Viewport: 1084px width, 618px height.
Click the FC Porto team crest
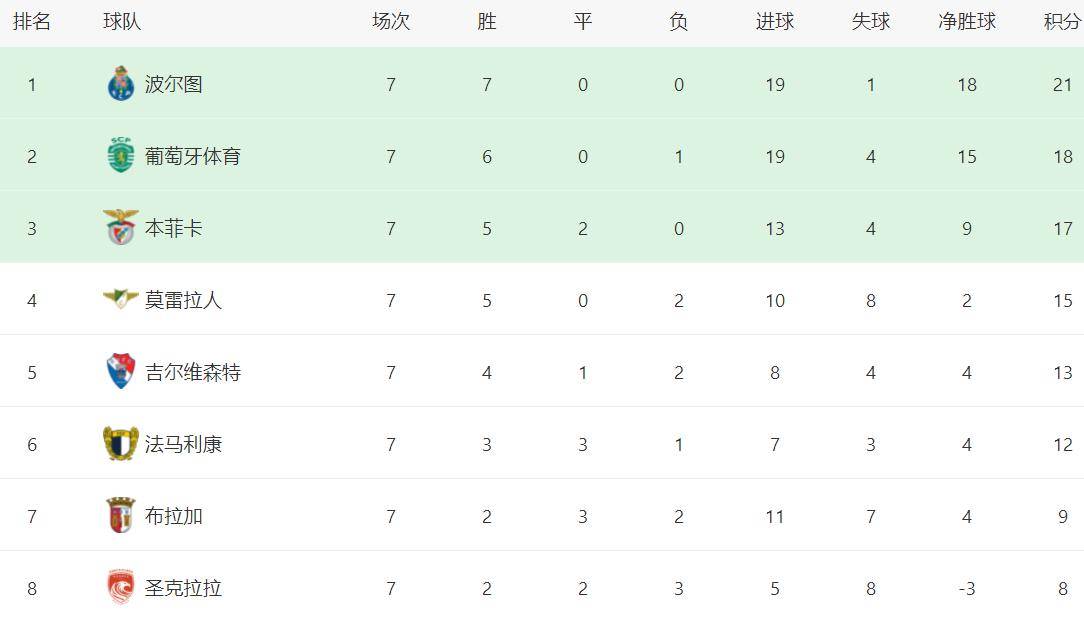click(121, 84)
